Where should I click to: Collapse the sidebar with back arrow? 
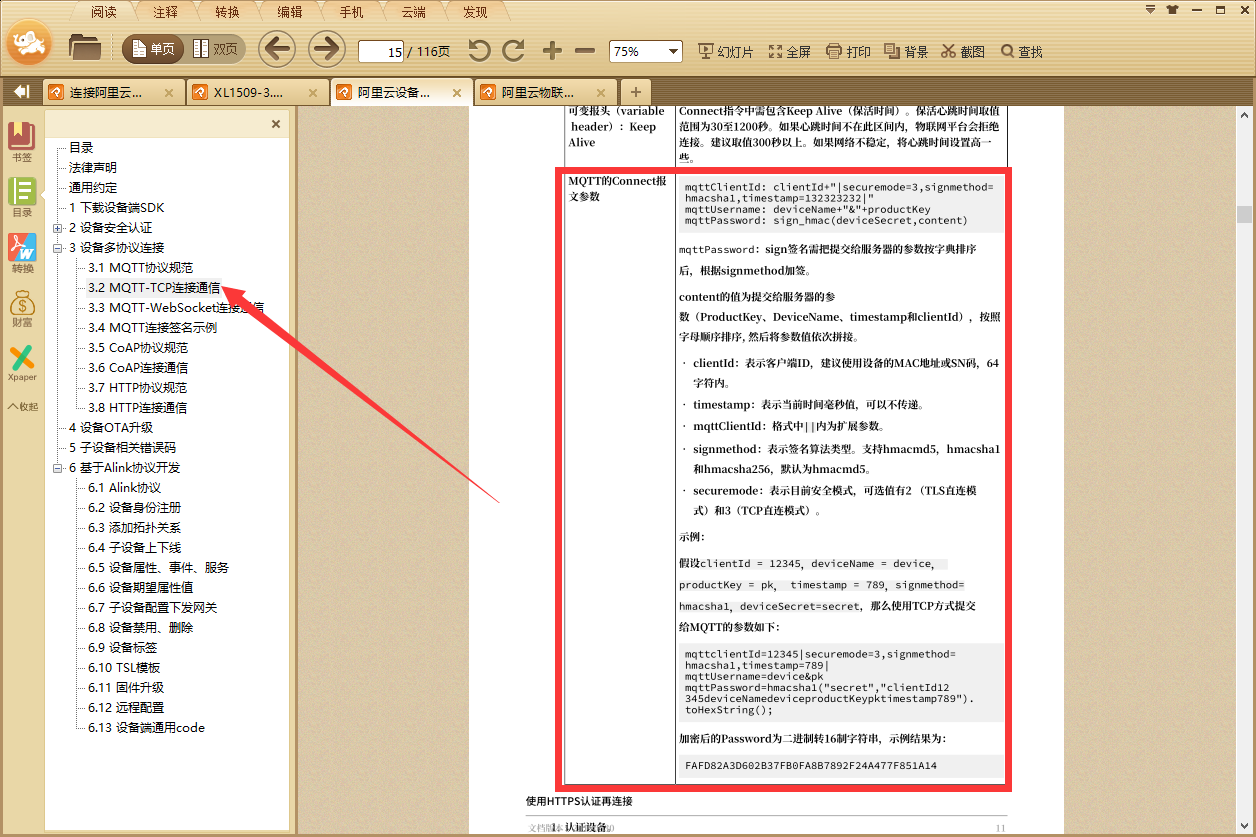click(21, 92)
